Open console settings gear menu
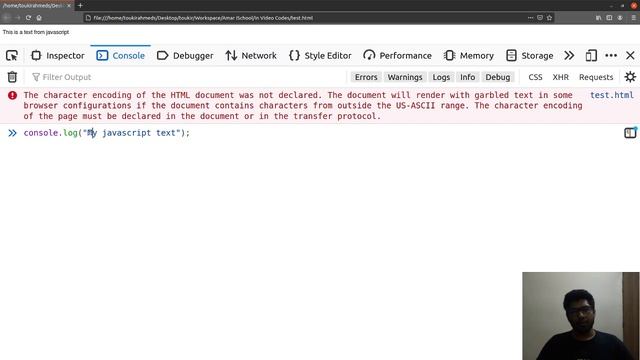The image size is (640, 360). 630,77
